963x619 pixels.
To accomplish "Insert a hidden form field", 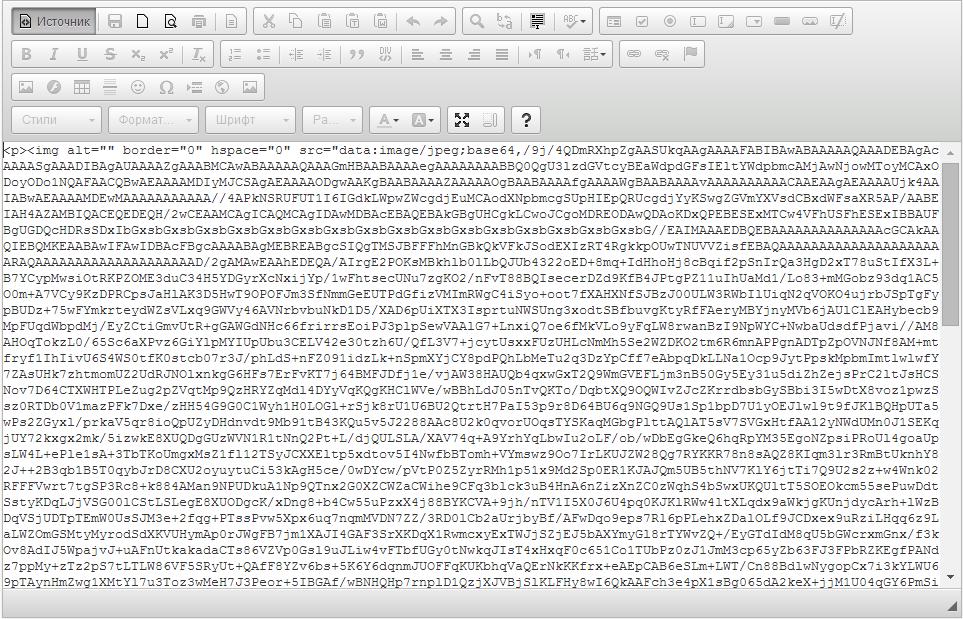I will [x=838, y=21].
